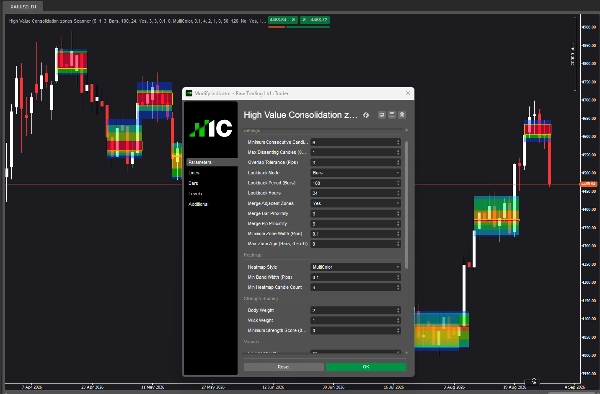Adjust the Max Zone Age stepper arrows
The width and height of the screenshot is (600, 394).
click(398, 244)
